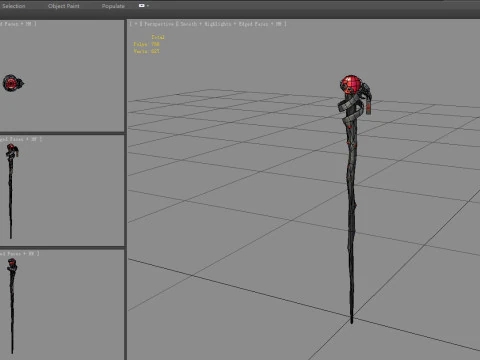Click the Total statistics header
The image size is (480, 360).
point(158,37)
